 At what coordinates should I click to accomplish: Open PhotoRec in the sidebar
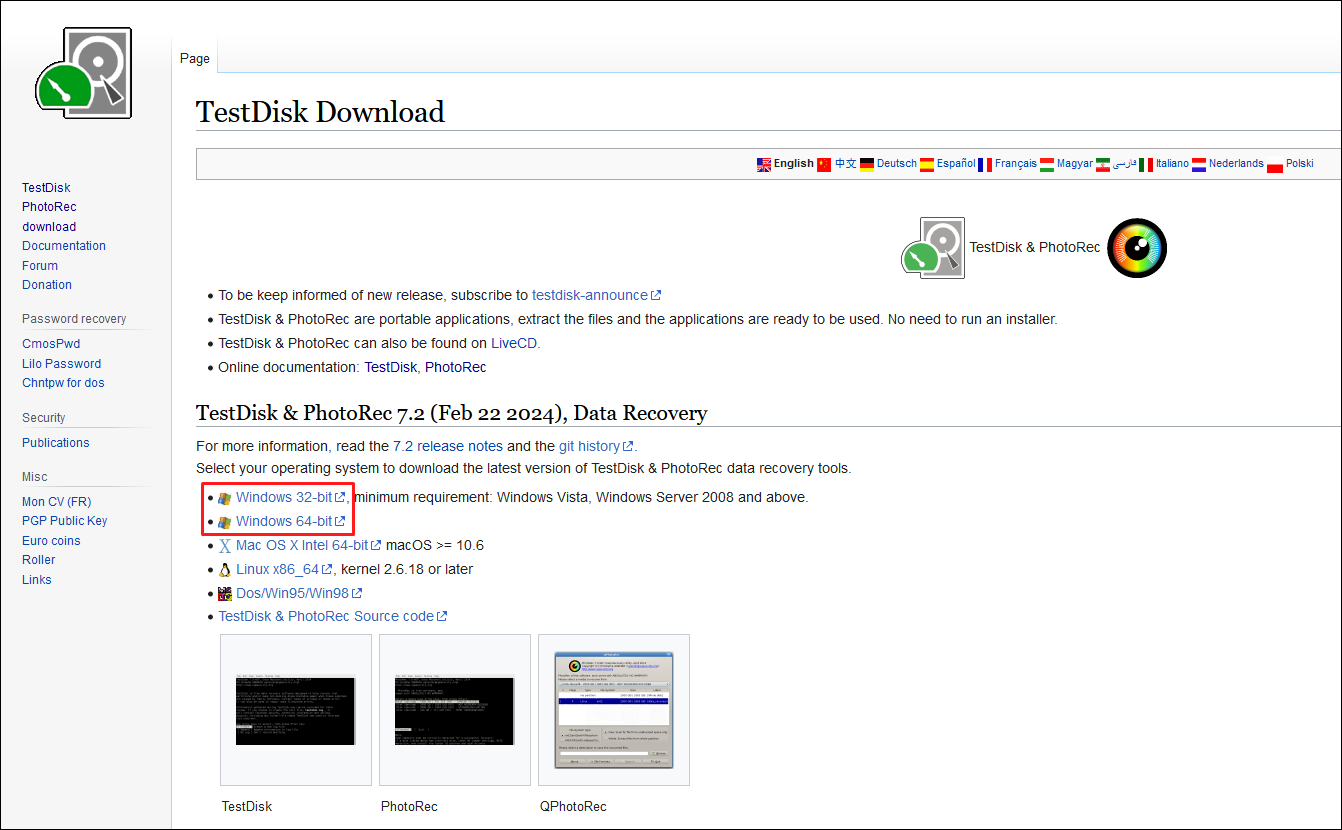point(49,207)
